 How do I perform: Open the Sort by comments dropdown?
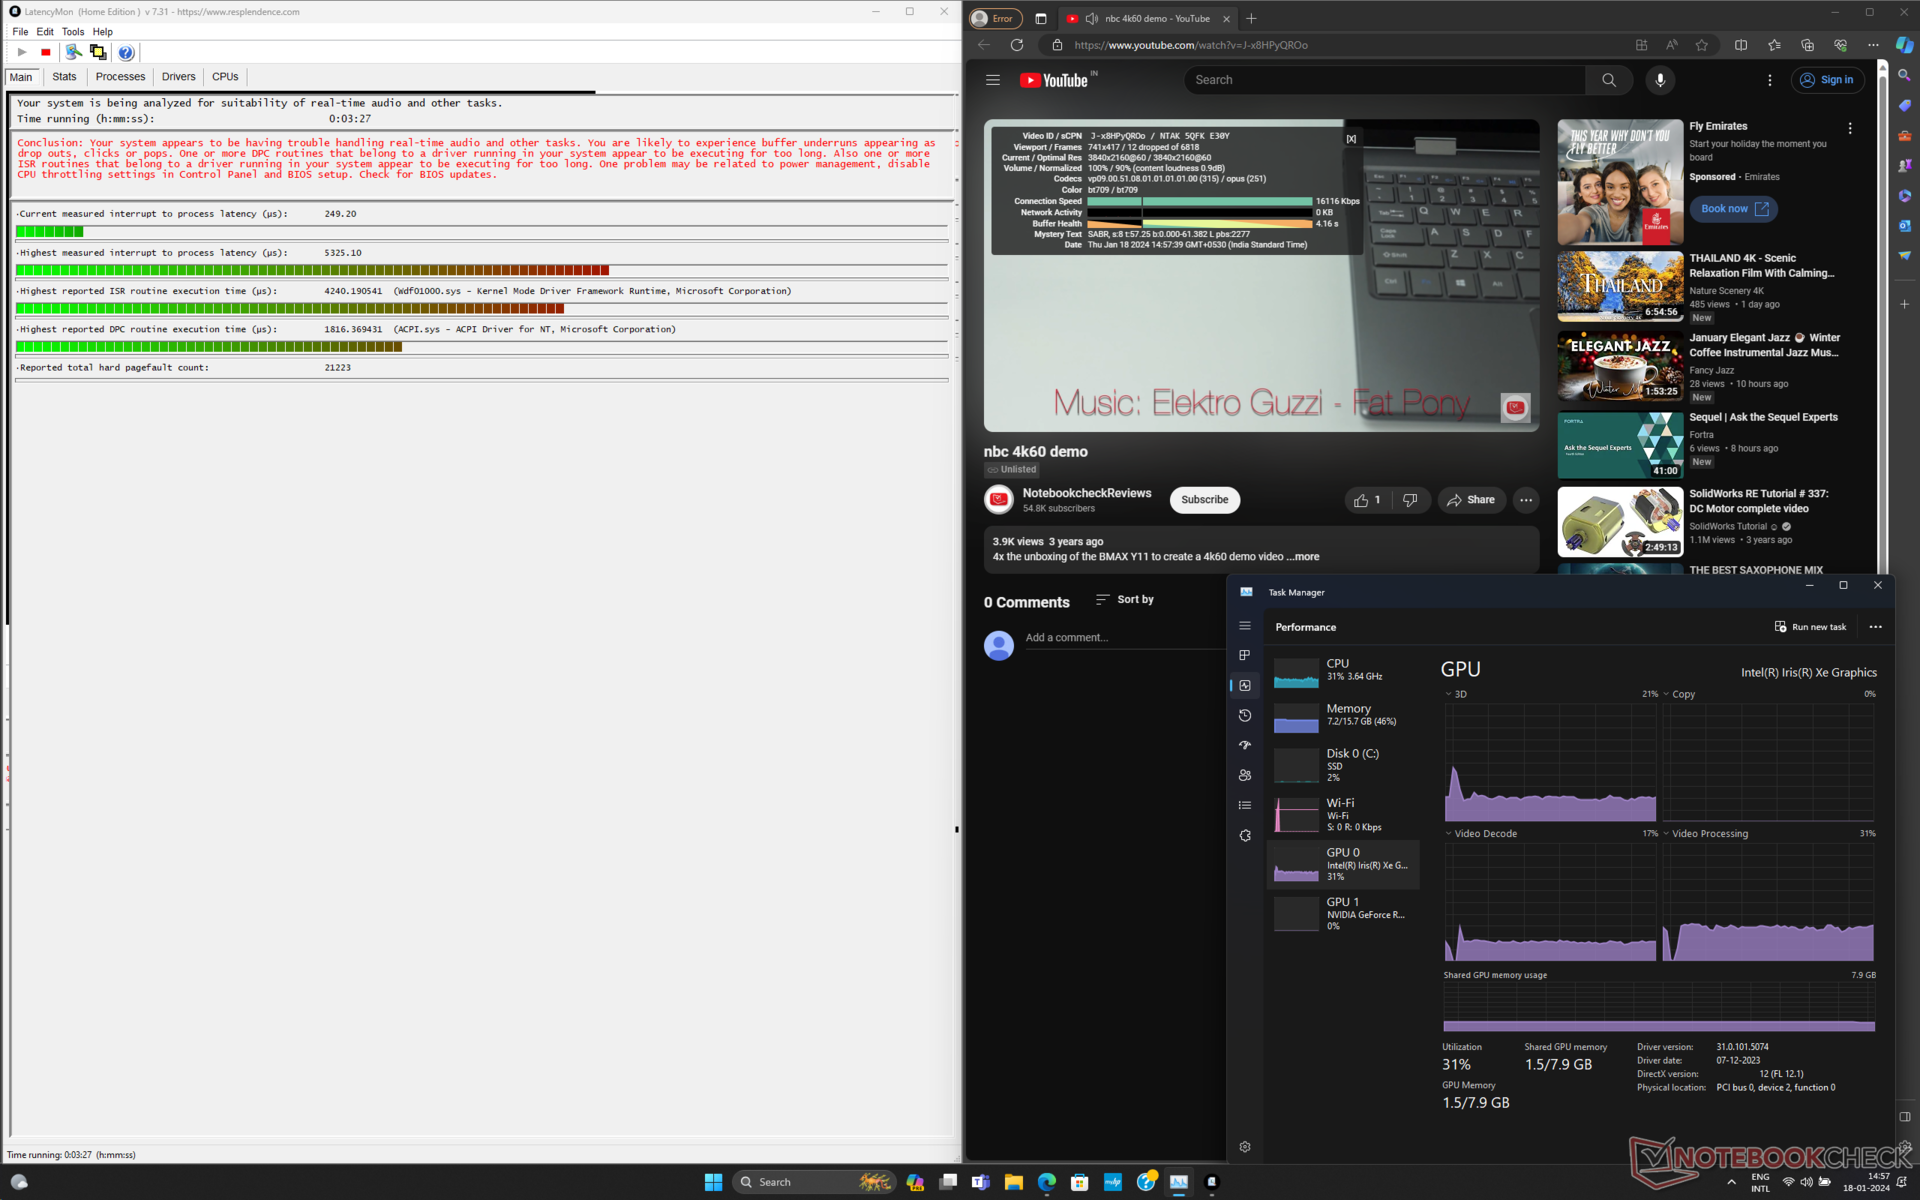point(1125,599)
